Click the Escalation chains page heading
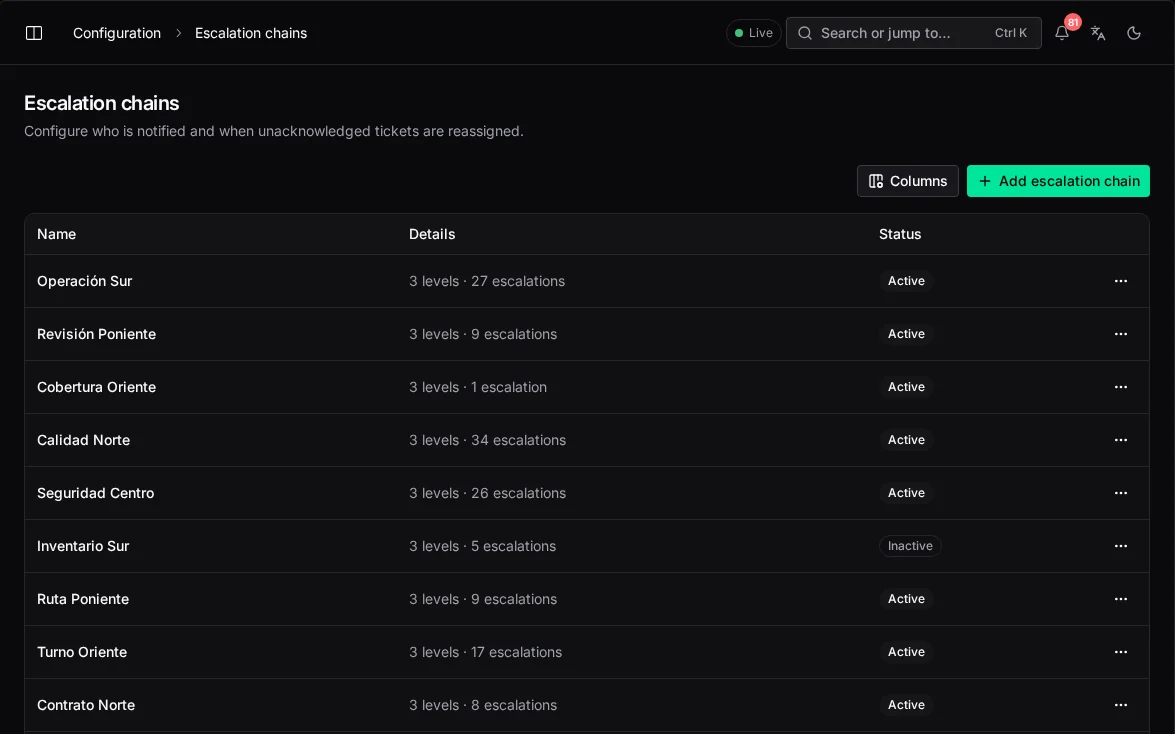Screen dimensions: 1175x734 102,103
